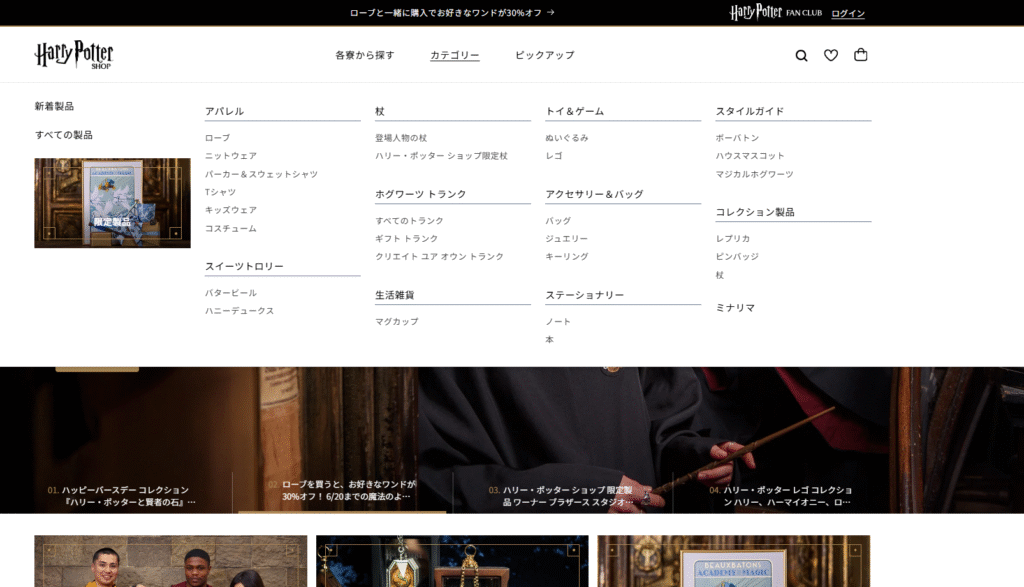Open the product card showing people in robes
This screenshot has width=1024, height=587.
170,562
